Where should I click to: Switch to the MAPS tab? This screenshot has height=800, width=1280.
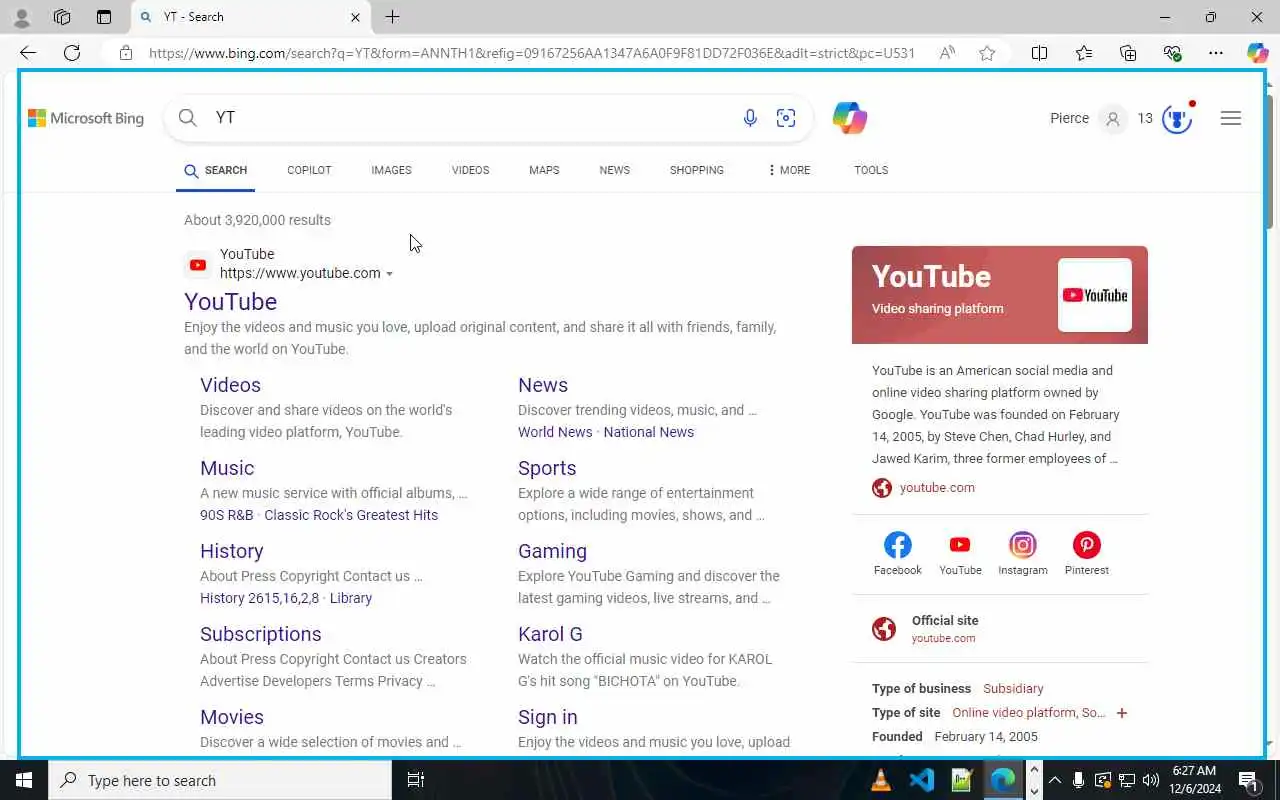[x=544, y=170]
